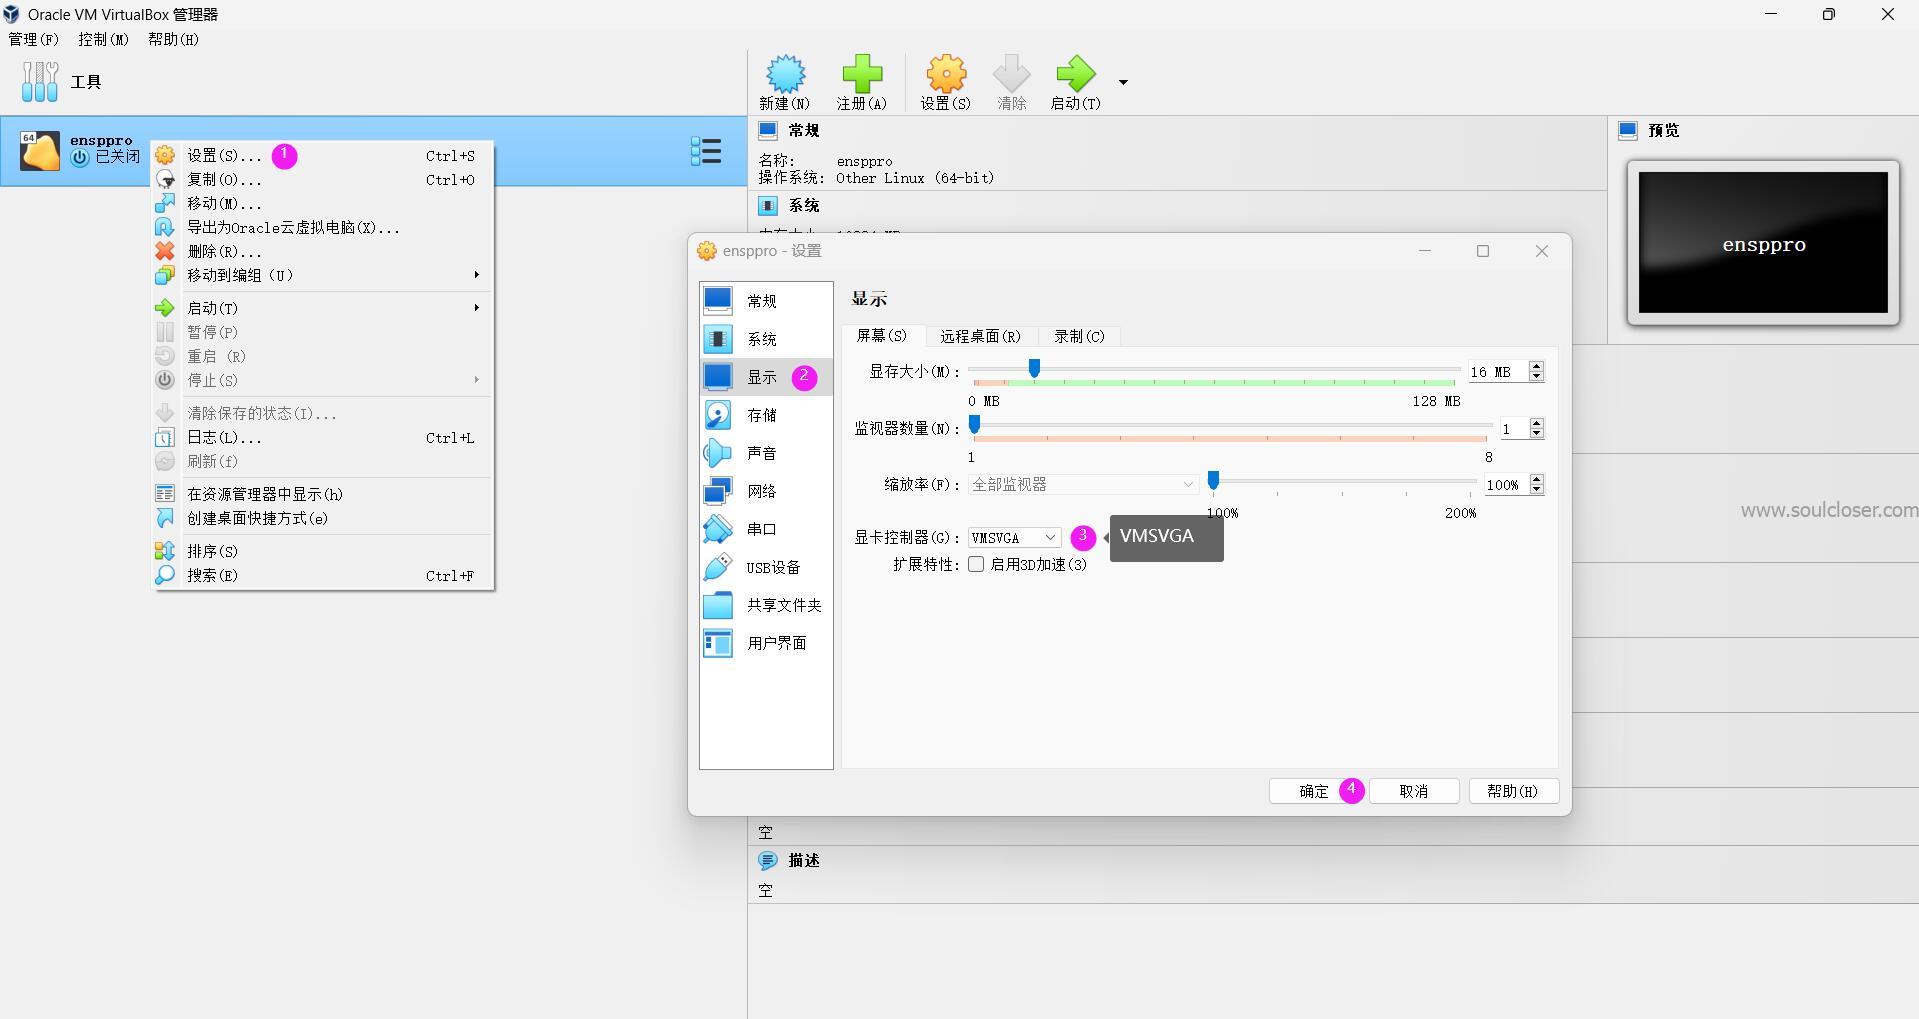Viewport: 1919px width, 1019px height.
Task: Select the 共享文件夹 folder icon in settings
Action: pos(717,605)
